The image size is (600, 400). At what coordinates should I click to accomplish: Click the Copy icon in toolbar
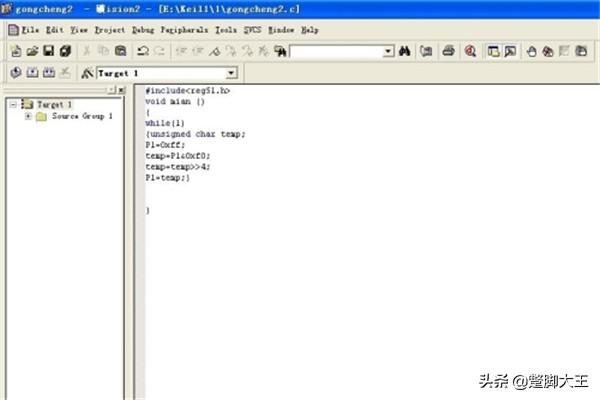pyautogui.click(x=103, y=51)
